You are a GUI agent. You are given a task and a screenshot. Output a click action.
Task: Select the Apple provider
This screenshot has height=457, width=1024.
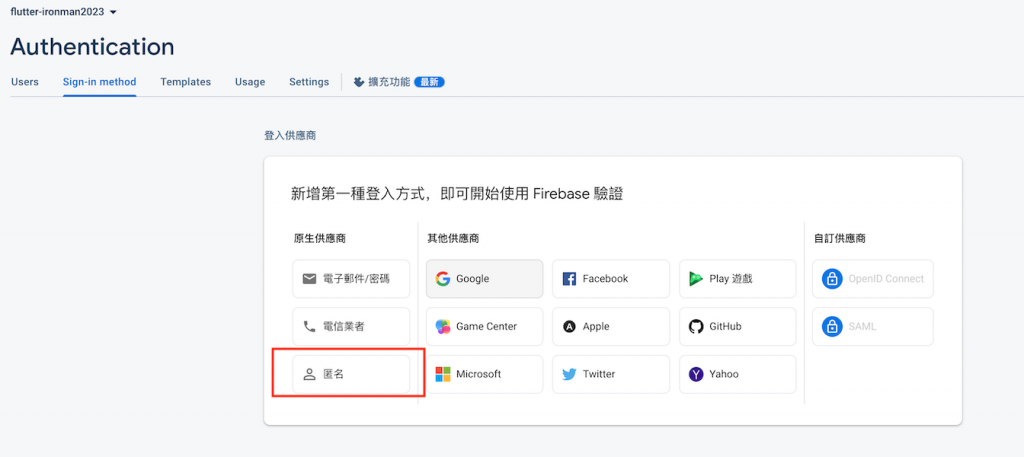tap(611, 326)
